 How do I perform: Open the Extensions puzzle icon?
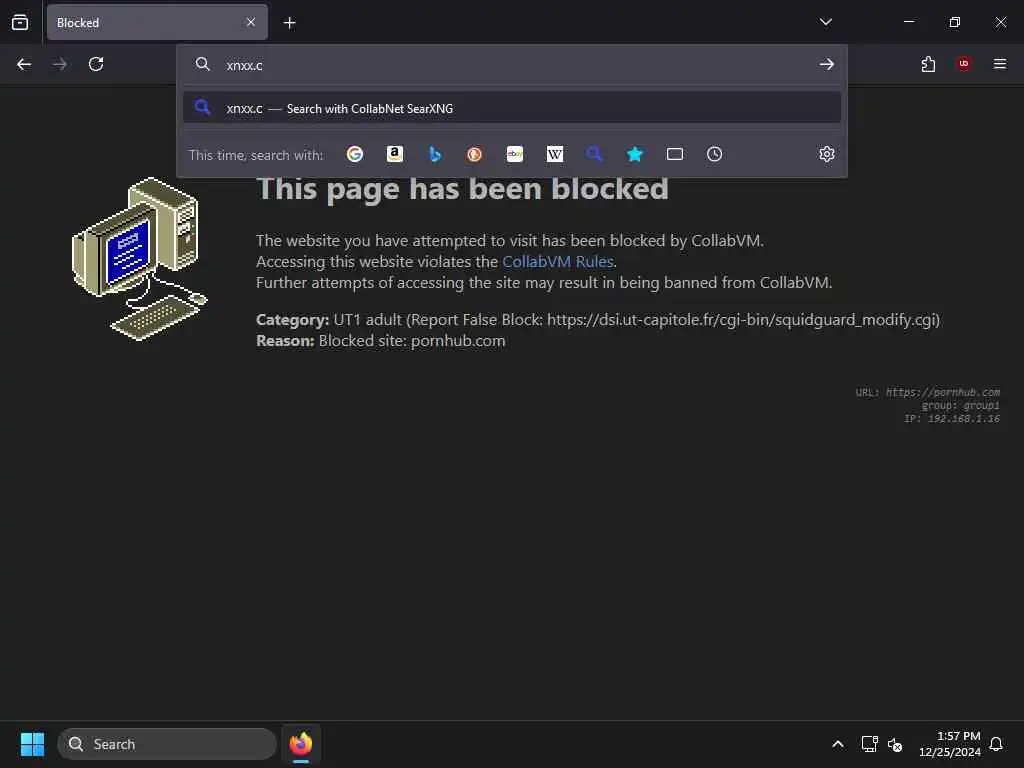tap(928, 64)
